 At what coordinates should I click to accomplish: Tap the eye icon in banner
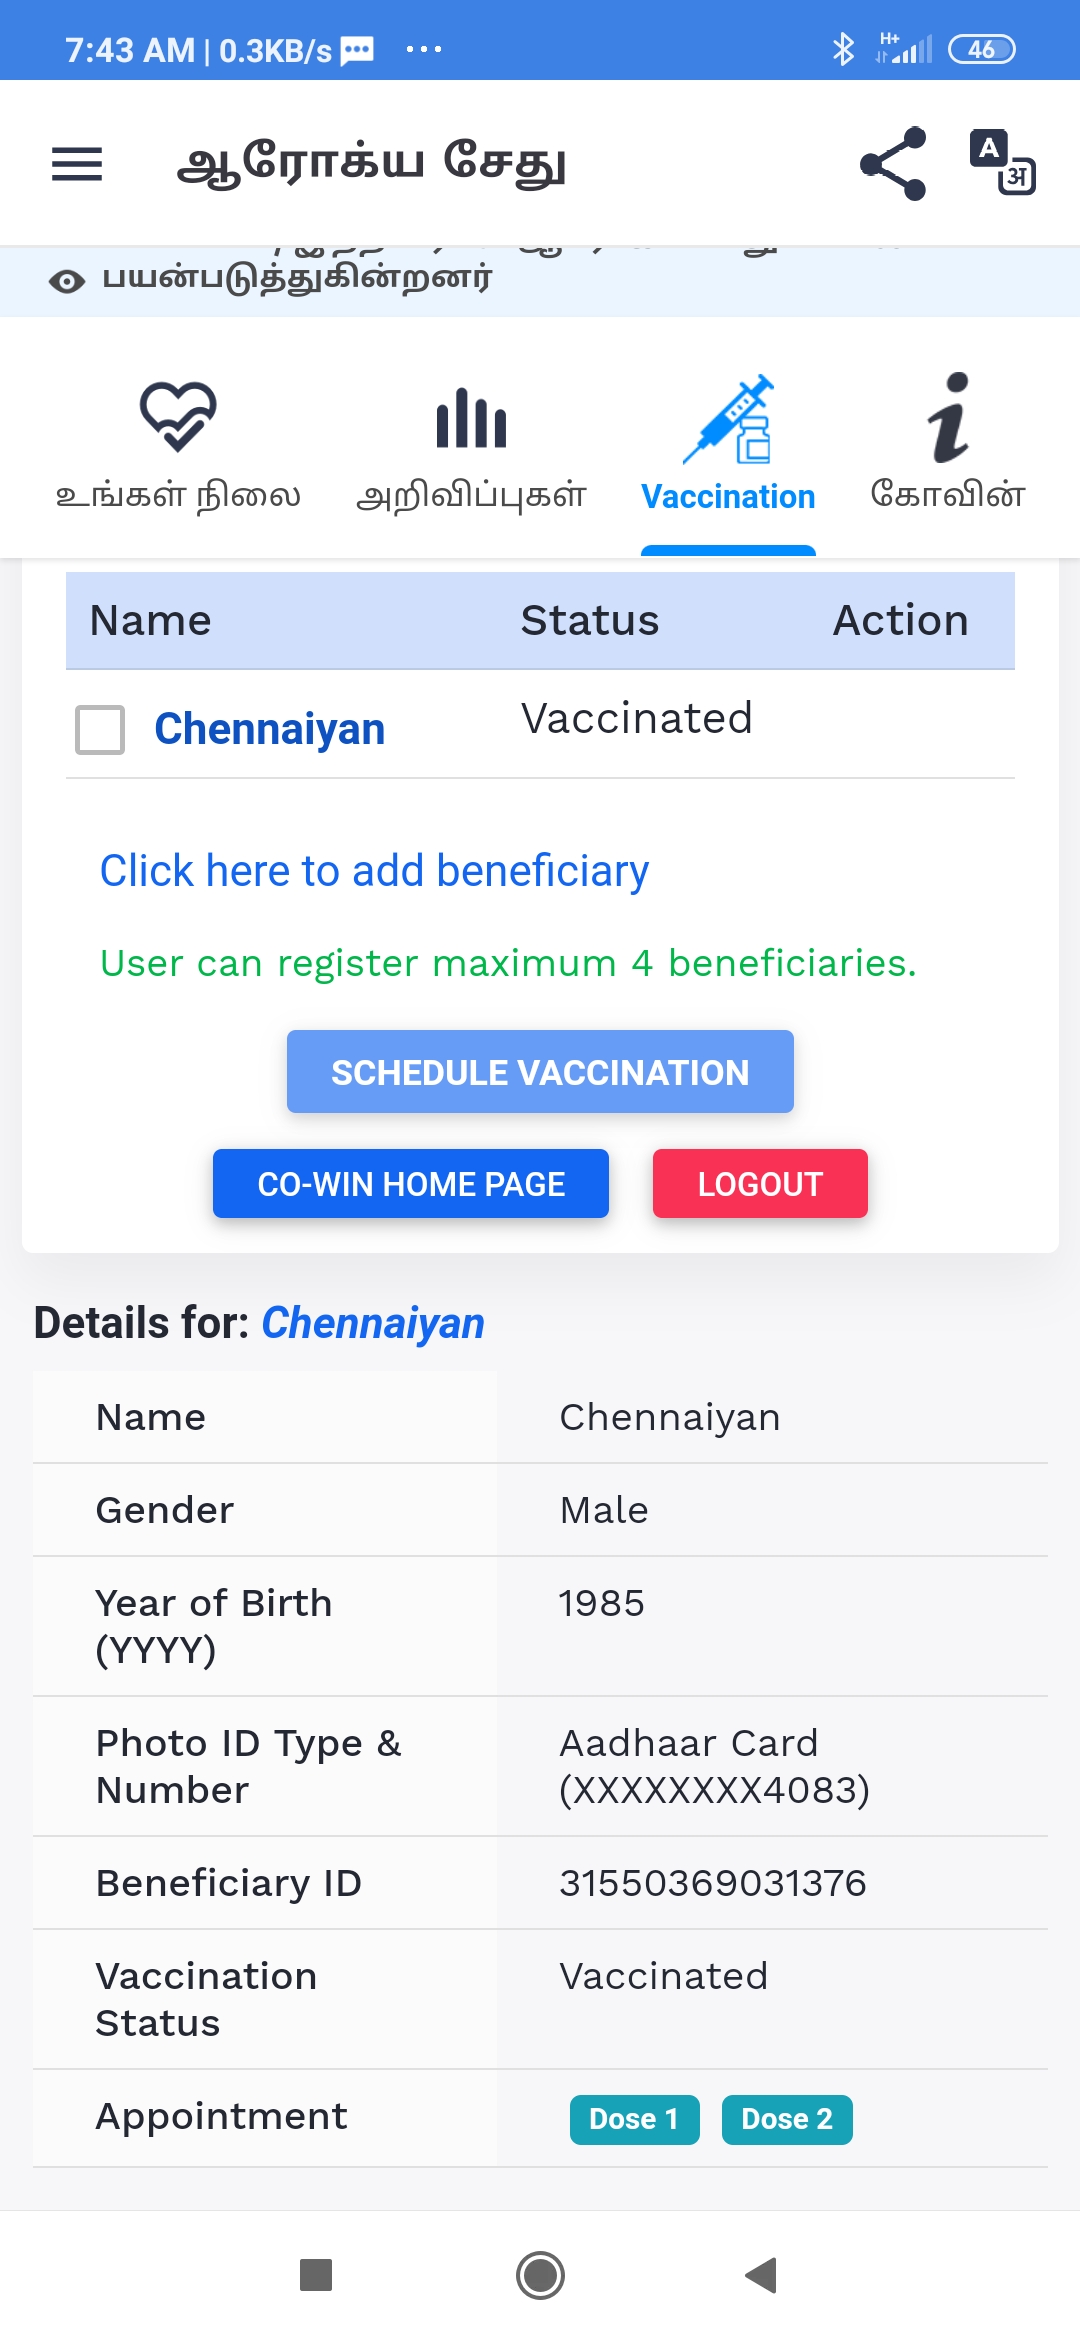[x=67, y=281]
